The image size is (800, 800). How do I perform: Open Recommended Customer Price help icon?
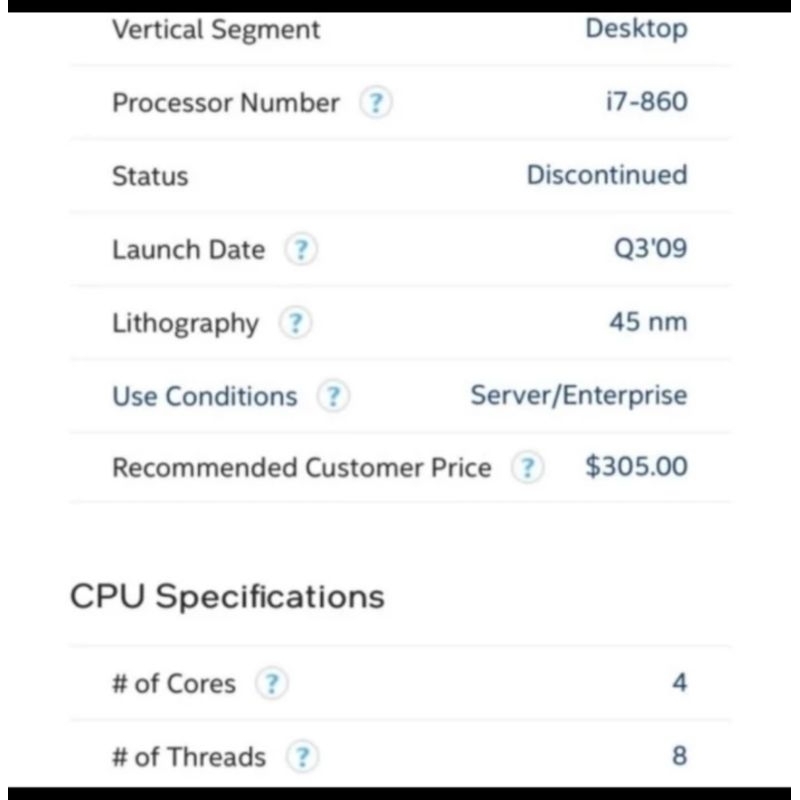[527, 468]
